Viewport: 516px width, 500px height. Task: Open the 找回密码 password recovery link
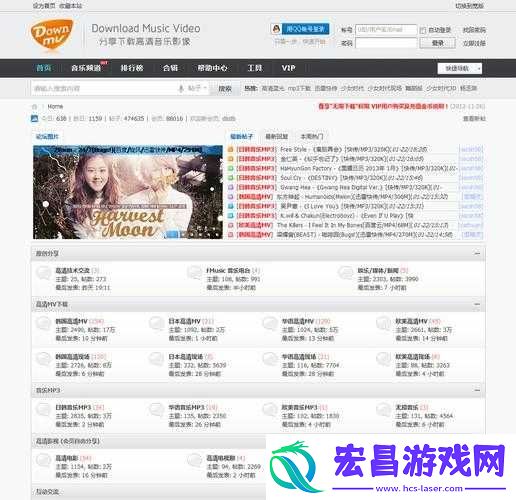click(x=474, y=30)
